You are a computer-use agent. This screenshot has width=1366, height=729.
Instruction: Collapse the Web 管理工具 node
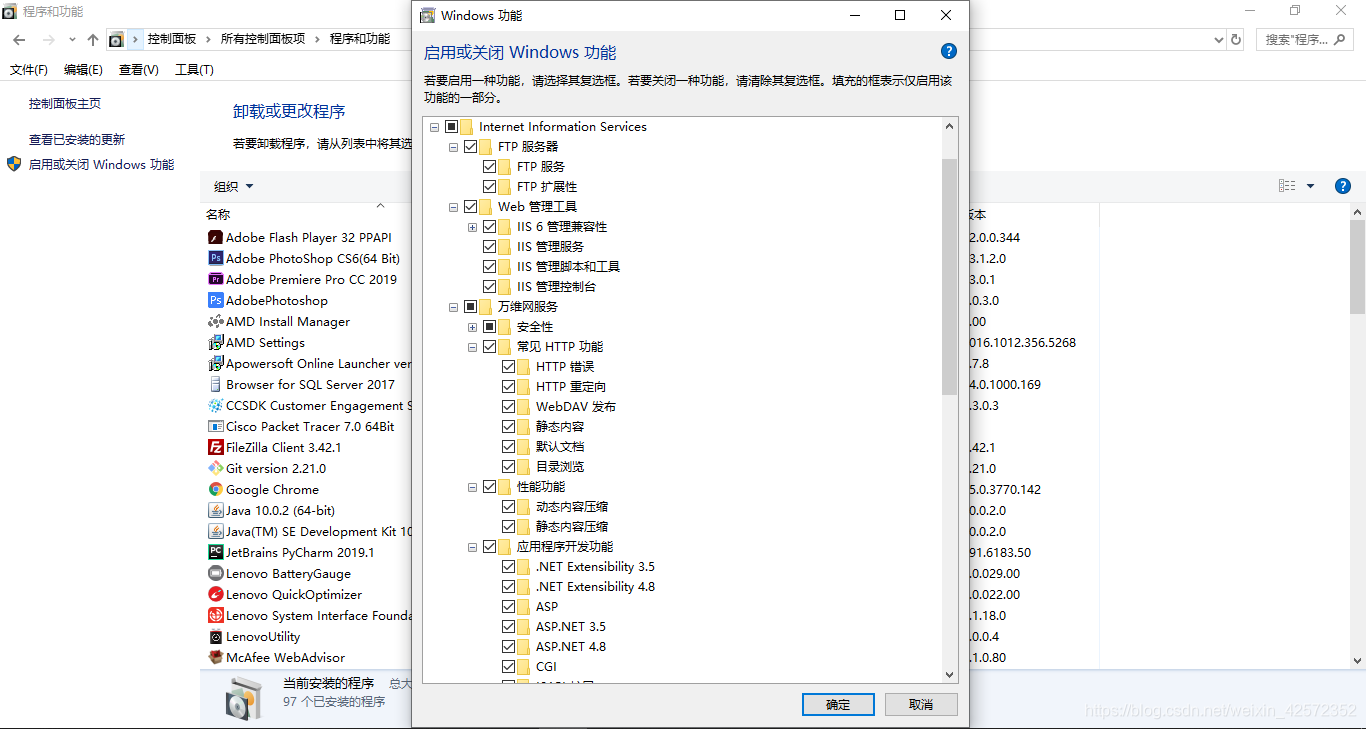click(453, 207)
